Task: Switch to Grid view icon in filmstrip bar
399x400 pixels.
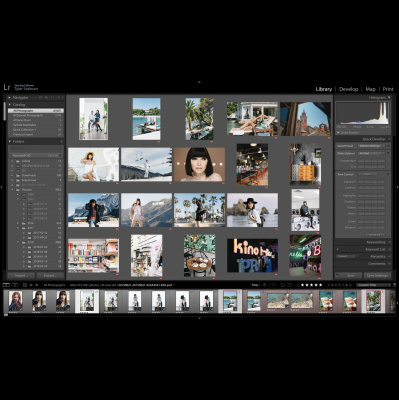Action: (25, 285)
